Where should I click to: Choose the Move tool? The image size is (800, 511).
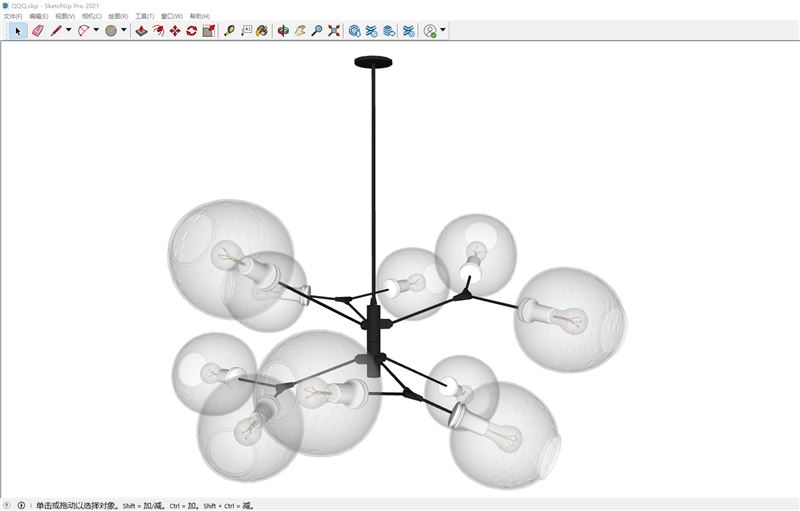[x=175, y=31]
